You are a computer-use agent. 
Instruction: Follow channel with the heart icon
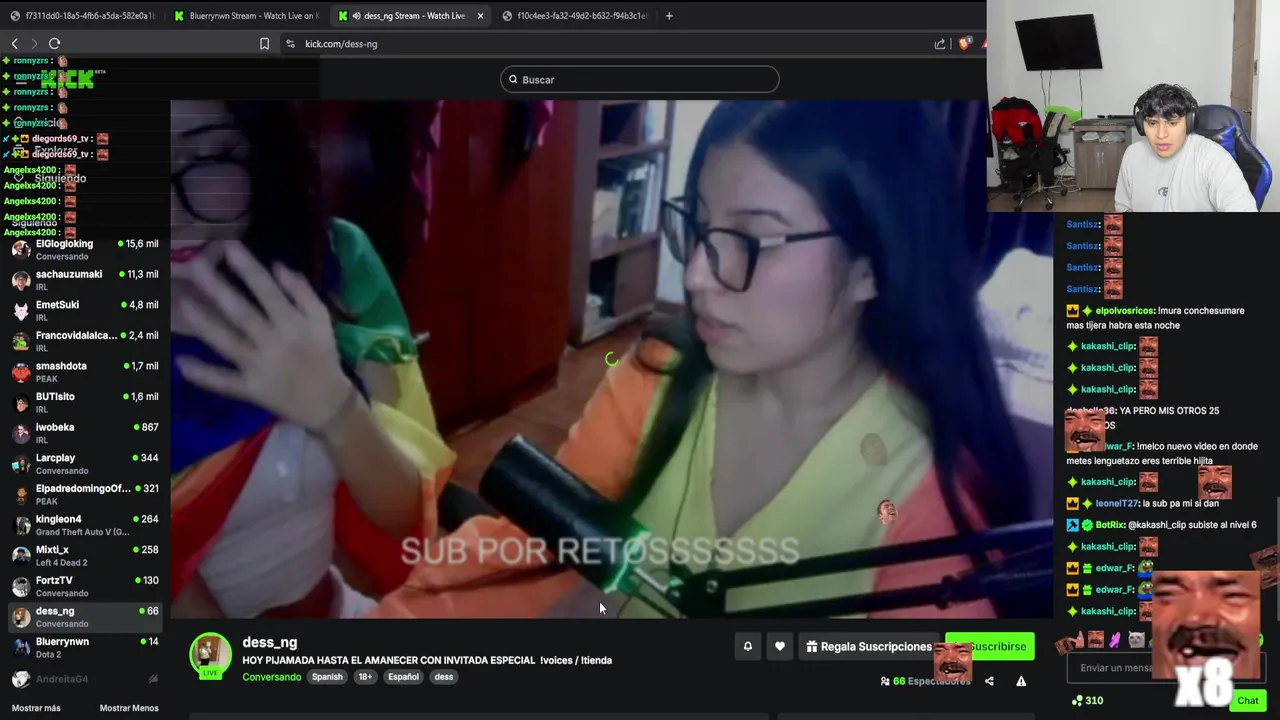pos(780,647)
